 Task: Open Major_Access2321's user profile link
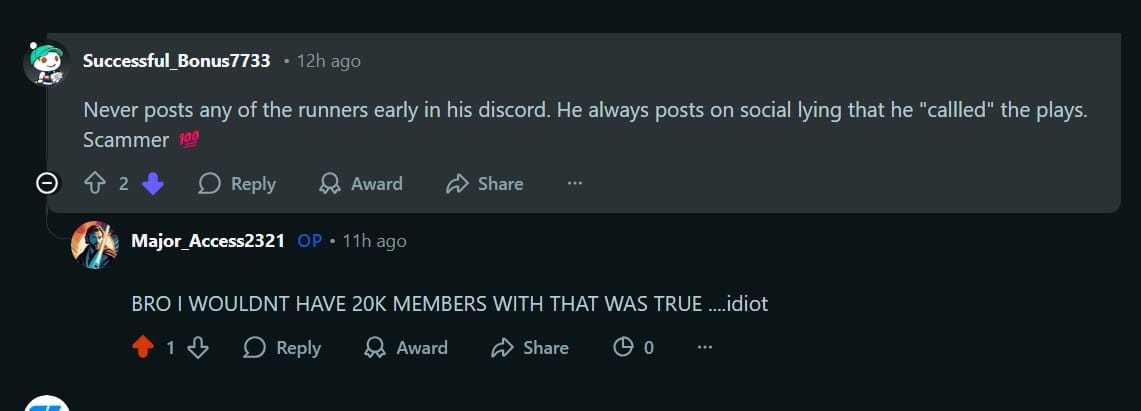(208, 241)
